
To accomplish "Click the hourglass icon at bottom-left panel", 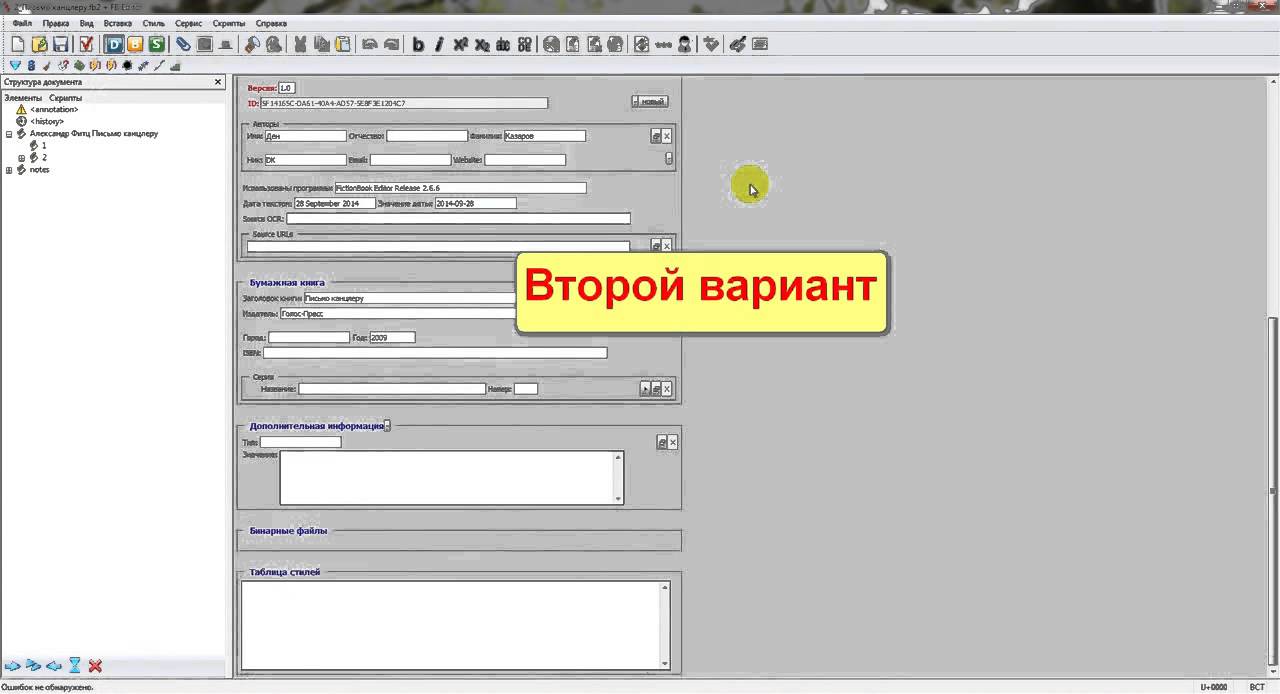I will tap(74, 666).
